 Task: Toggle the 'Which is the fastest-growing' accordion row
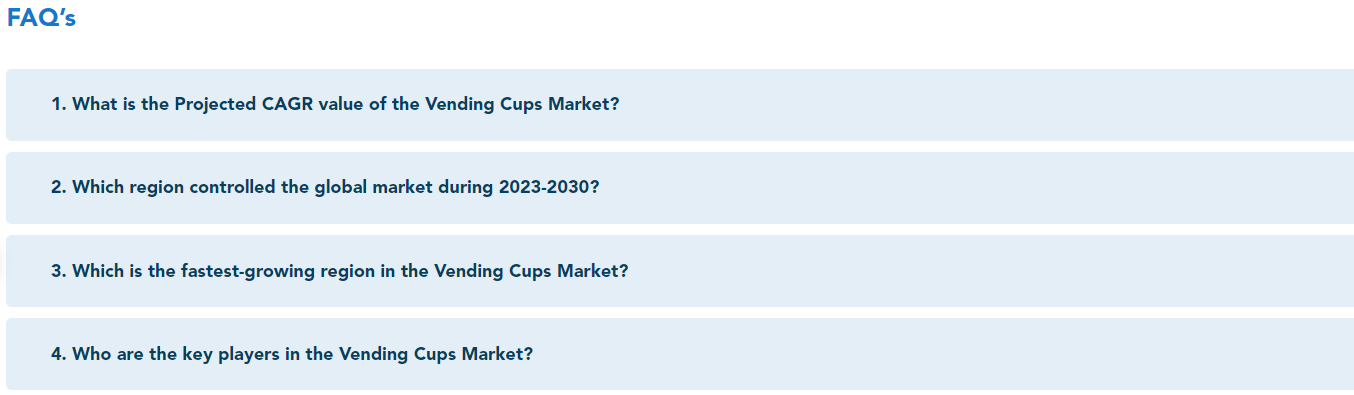point(680,271)
